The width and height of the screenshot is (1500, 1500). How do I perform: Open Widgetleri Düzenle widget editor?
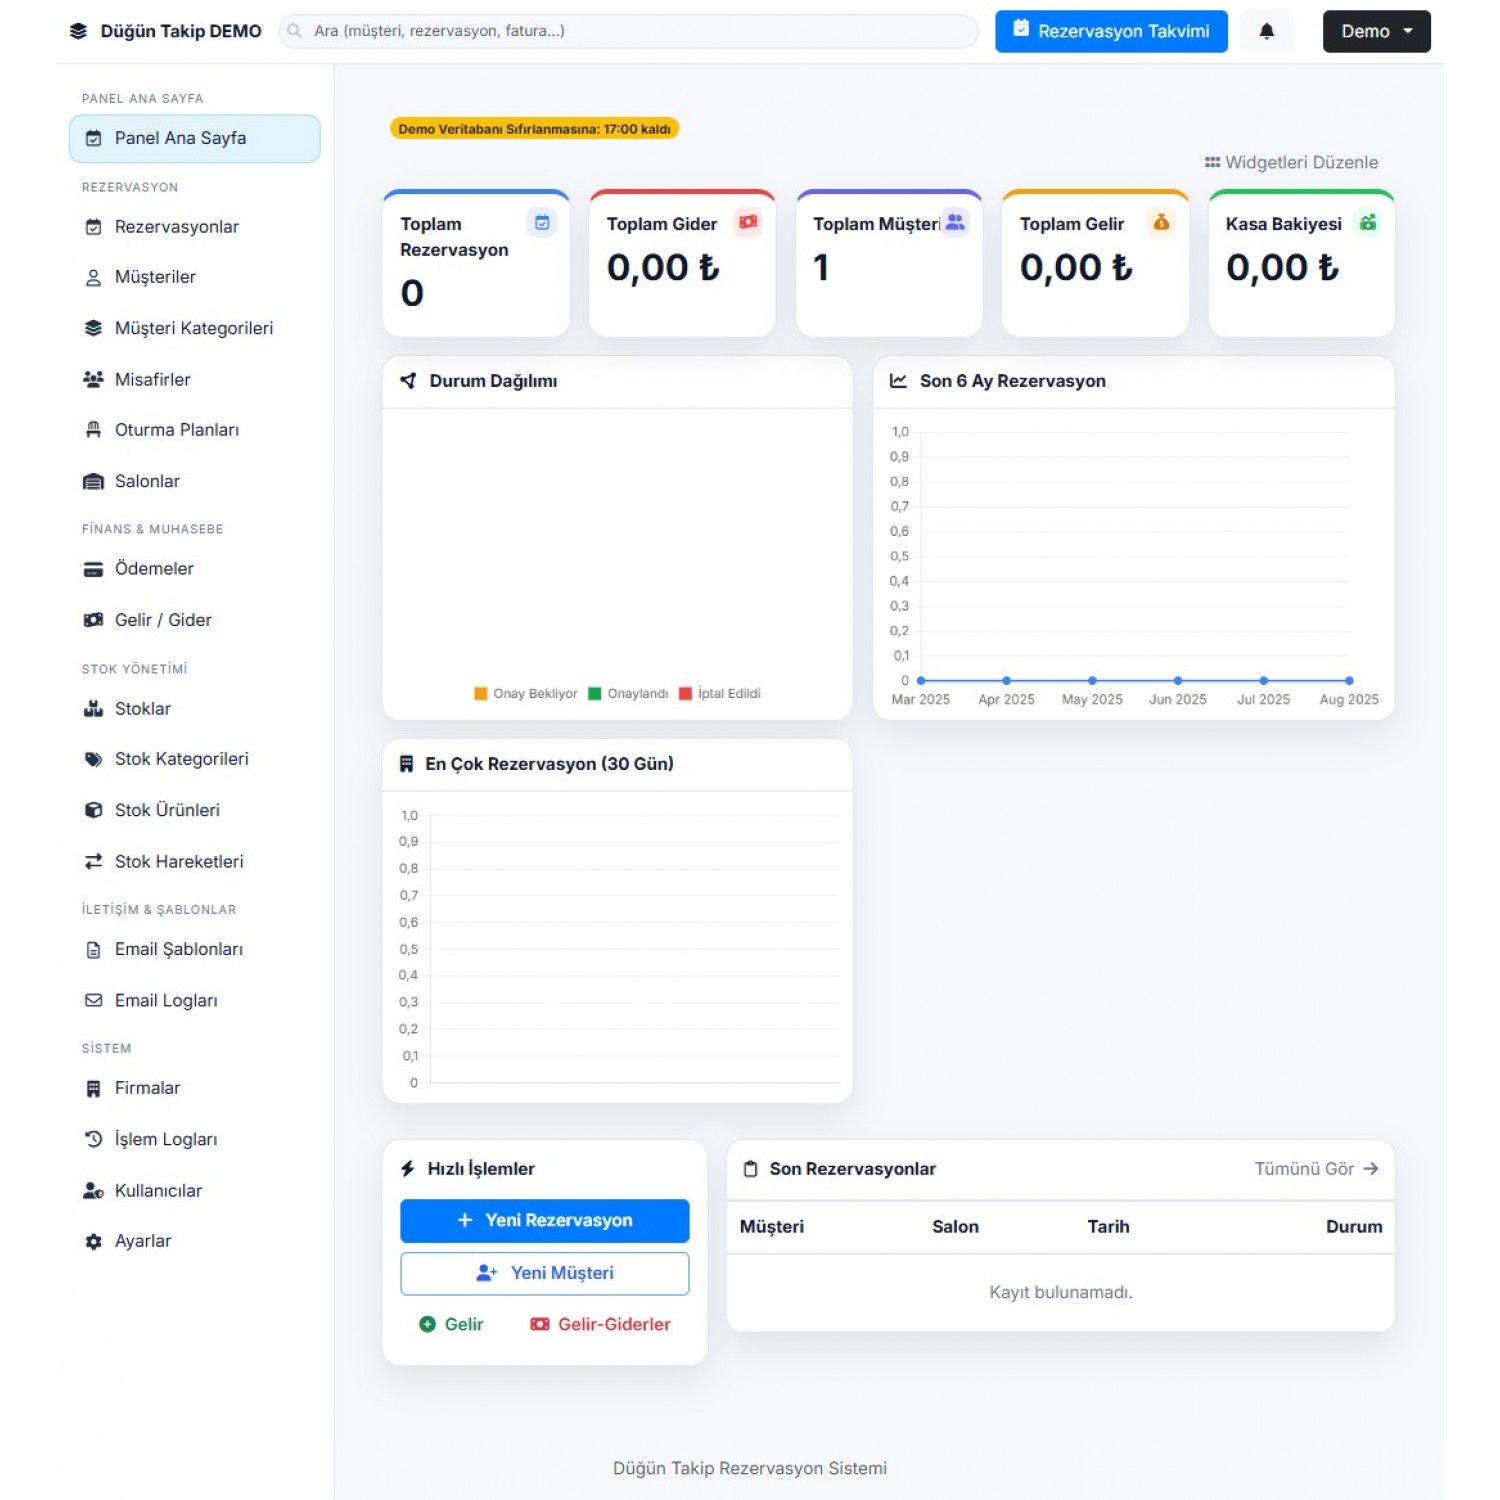coord(1291,162)
